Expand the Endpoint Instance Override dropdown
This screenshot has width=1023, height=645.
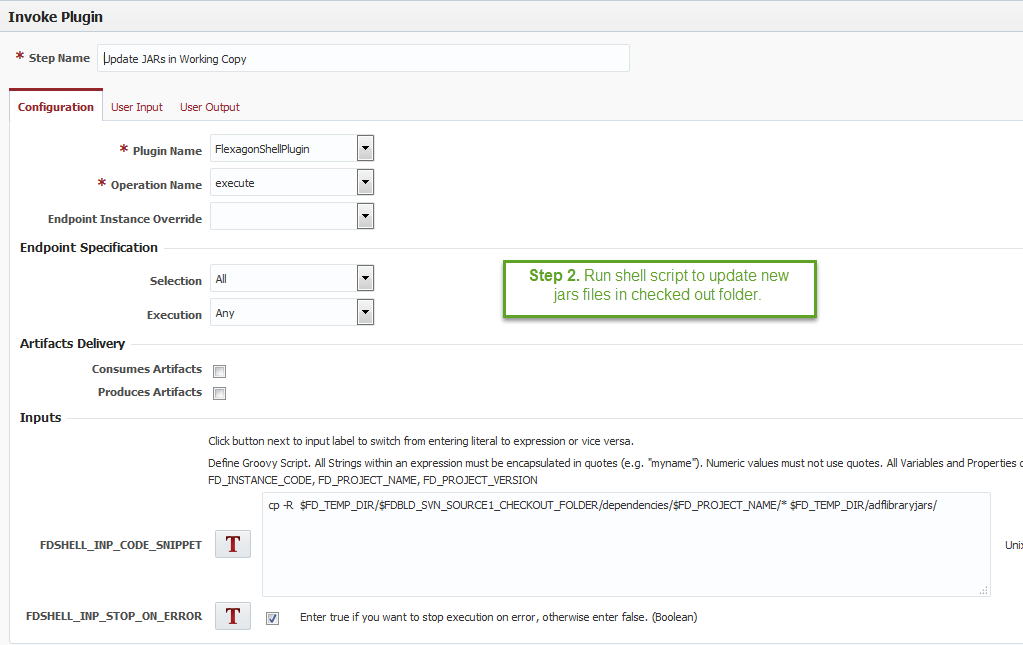click(x=365, y=216)
